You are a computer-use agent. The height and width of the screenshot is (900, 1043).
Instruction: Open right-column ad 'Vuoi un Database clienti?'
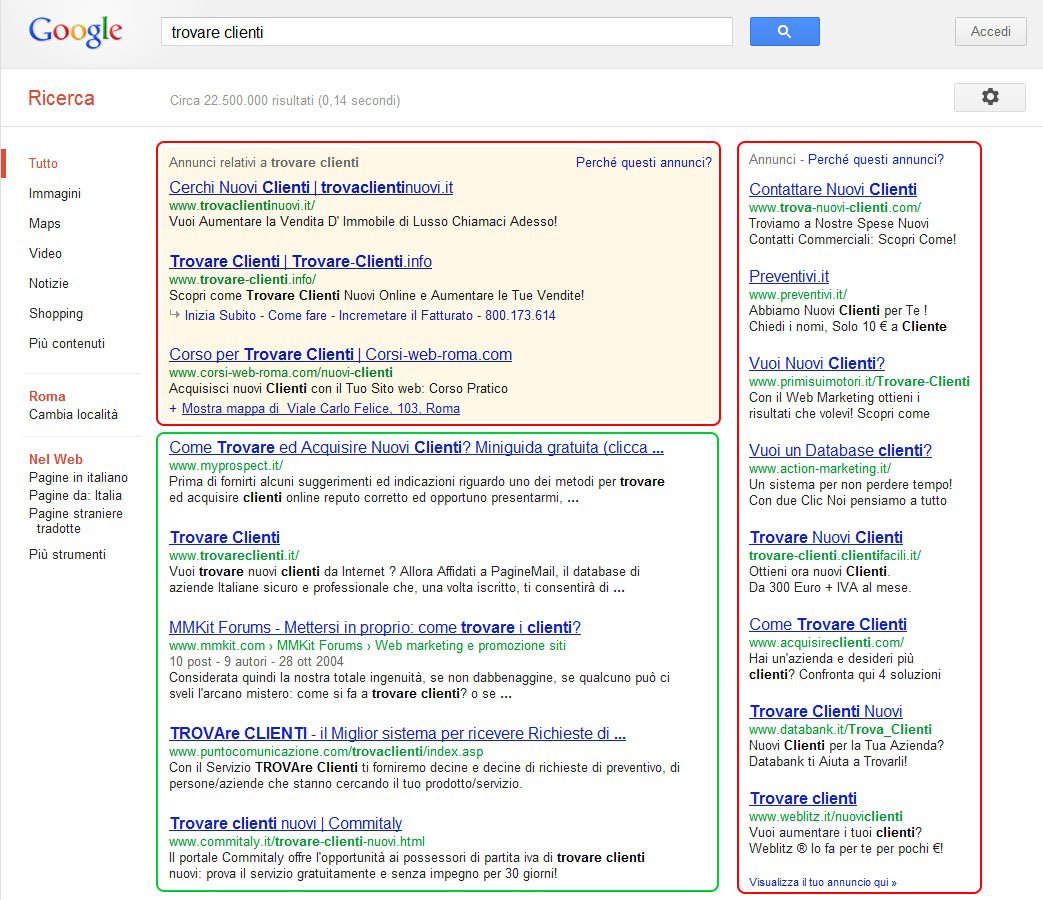point(840,451)
